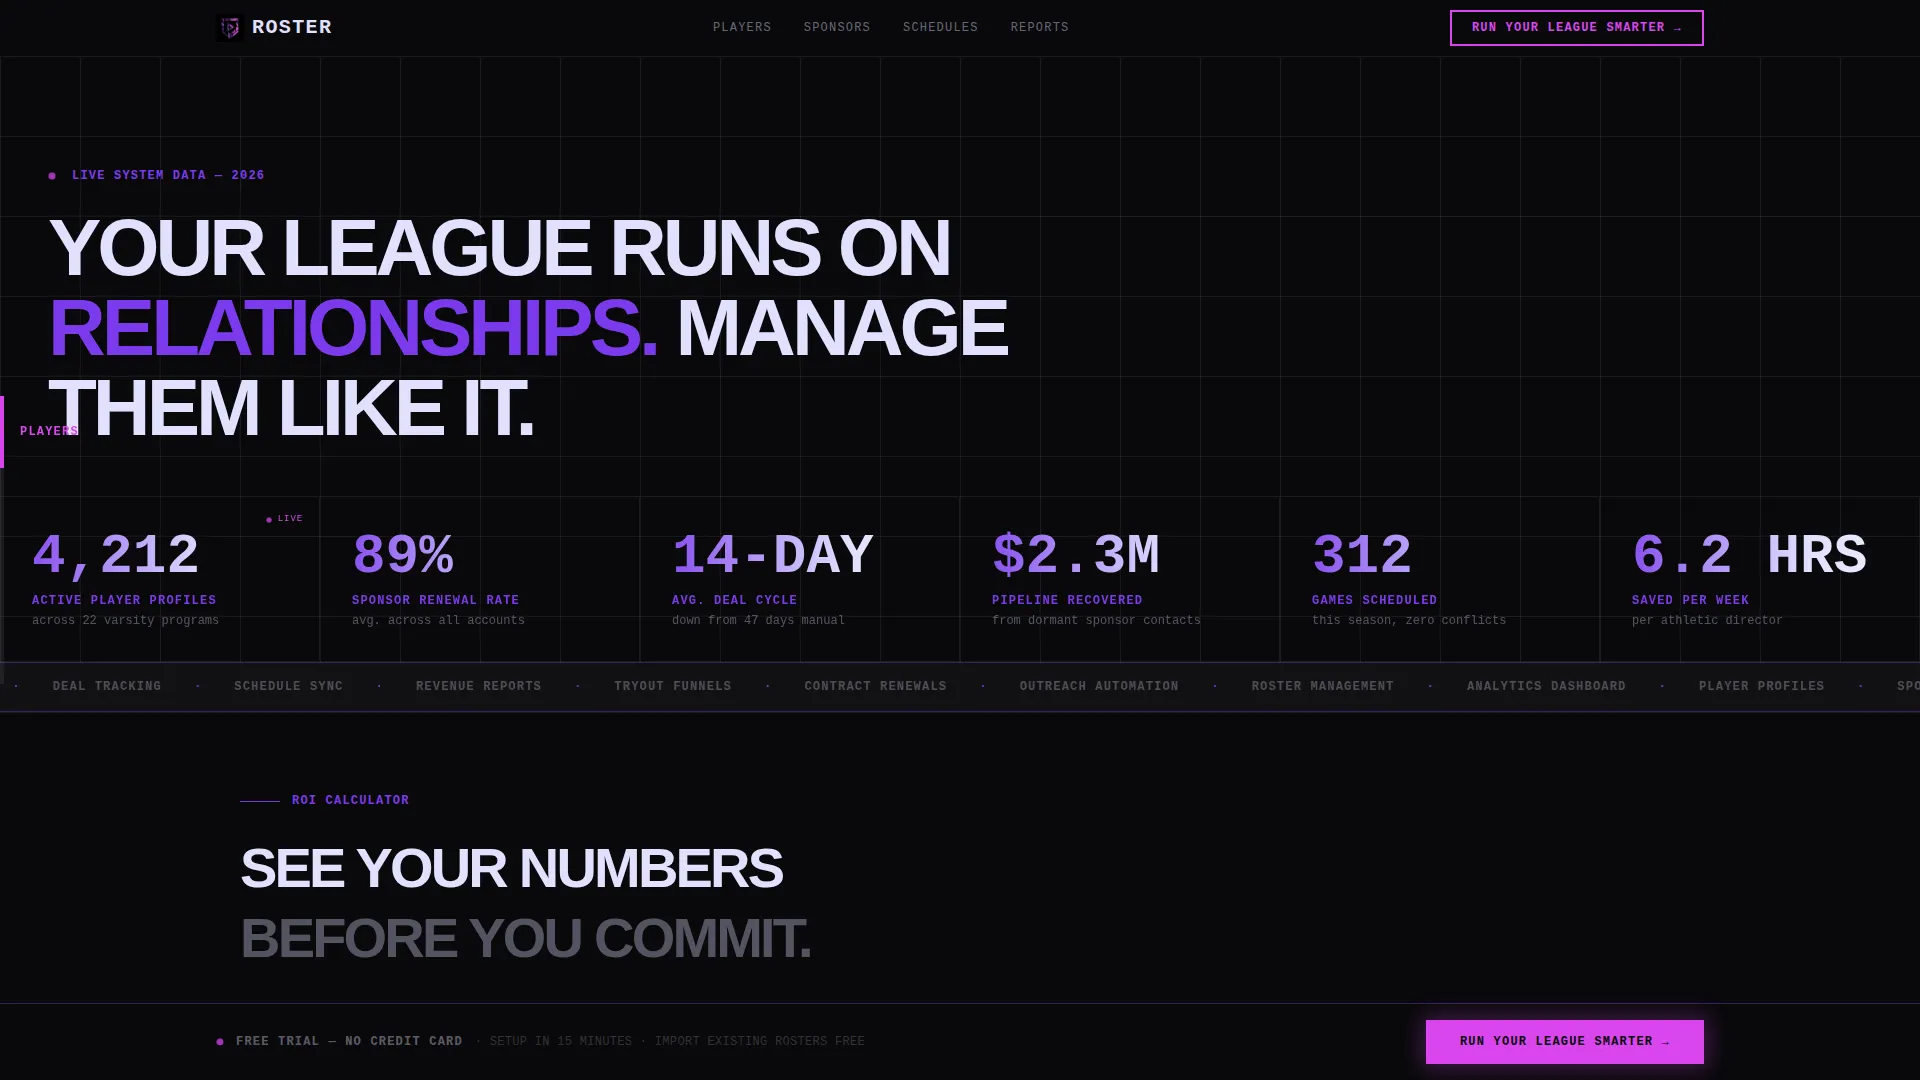This screenshot has width=1920, height=1080.
Task: Click Outreach Automation in the ticker
Action: 1099,687
